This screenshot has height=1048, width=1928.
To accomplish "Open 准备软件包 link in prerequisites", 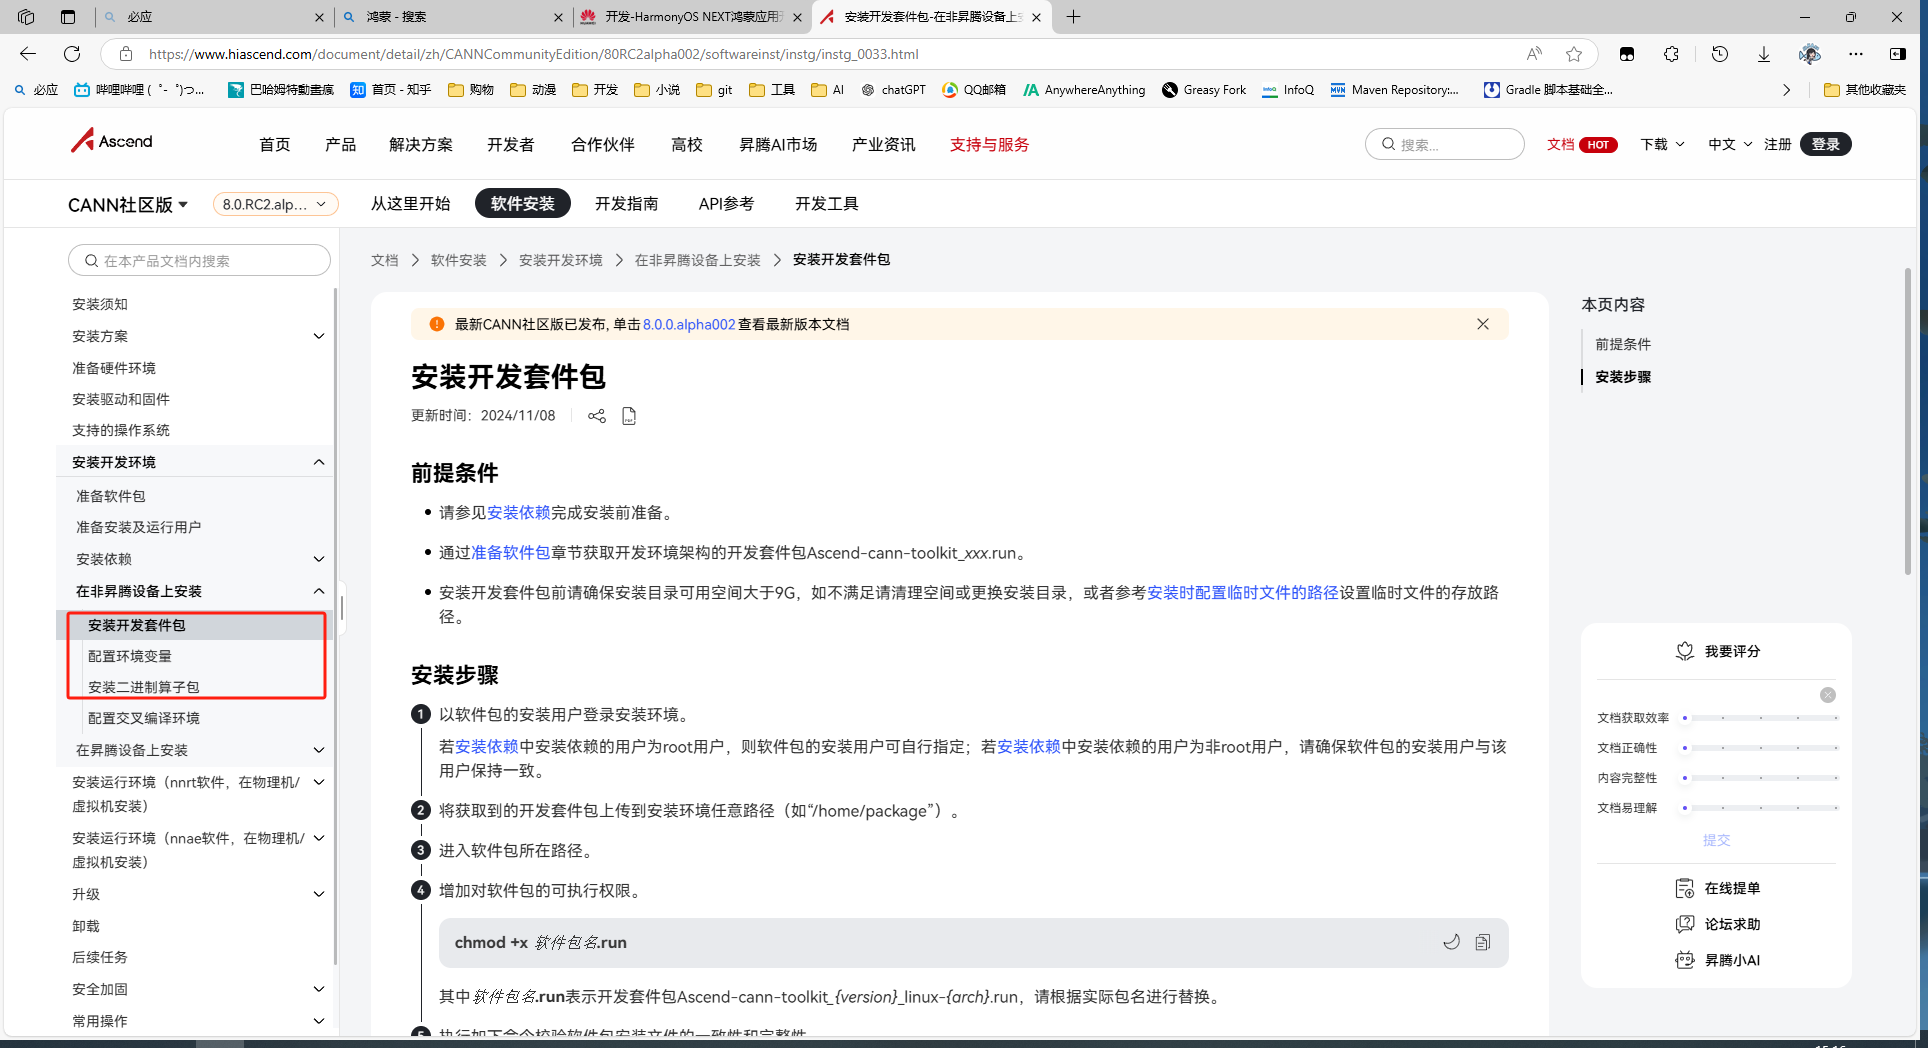I will 510,553.
